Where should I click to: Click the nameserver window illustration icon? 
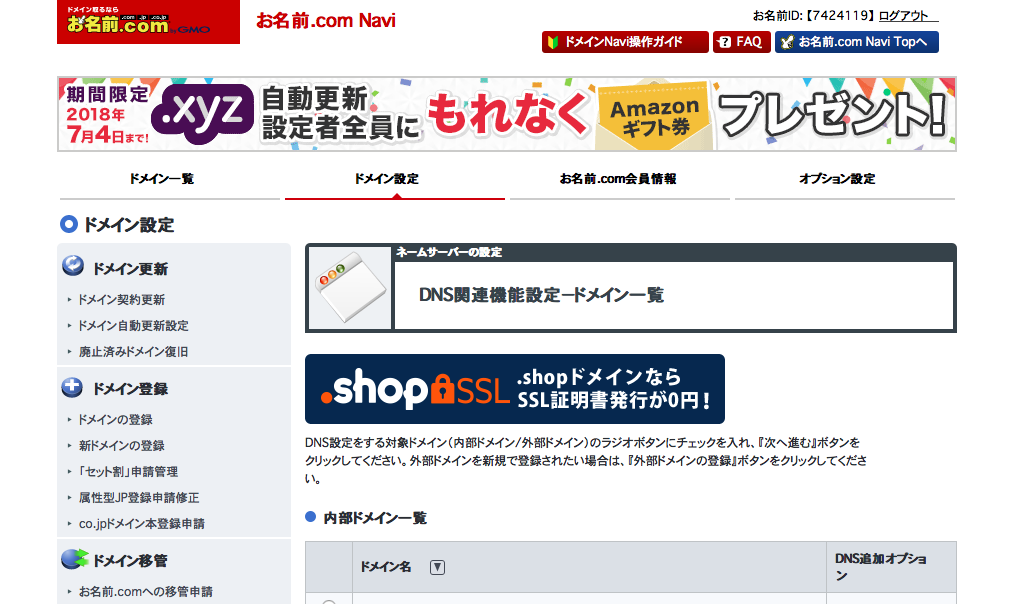pyautogui.click(x=350, y=288)
